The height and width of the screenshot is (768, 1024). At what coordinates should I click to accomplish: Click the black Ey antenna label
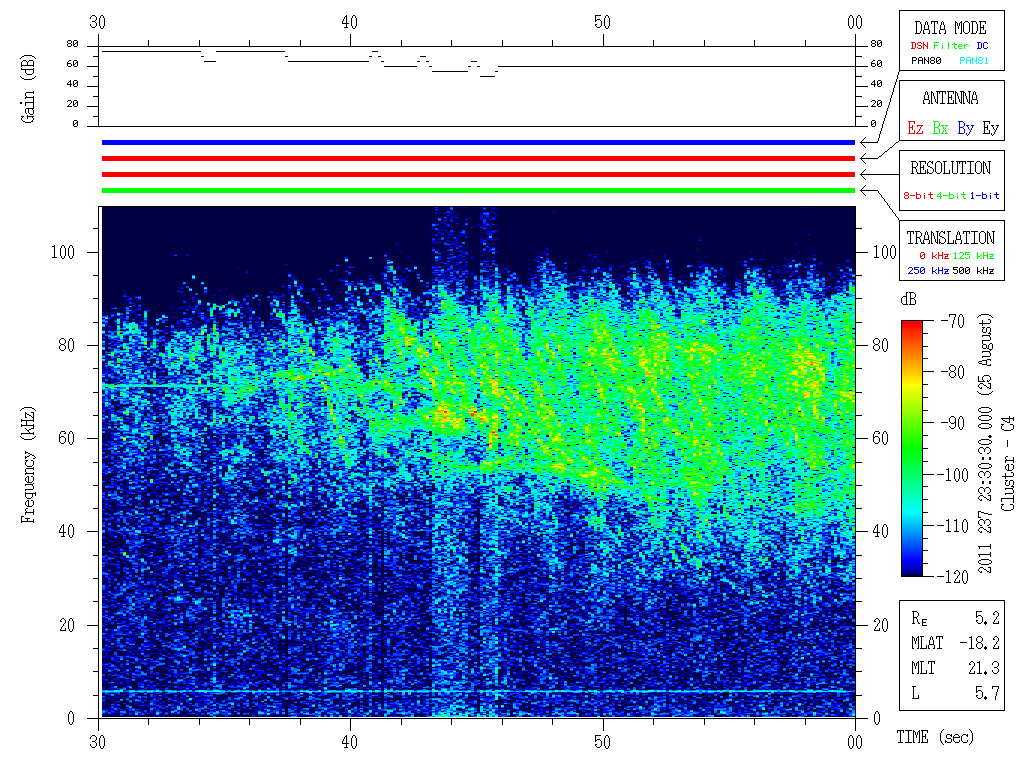coord(990,128)
